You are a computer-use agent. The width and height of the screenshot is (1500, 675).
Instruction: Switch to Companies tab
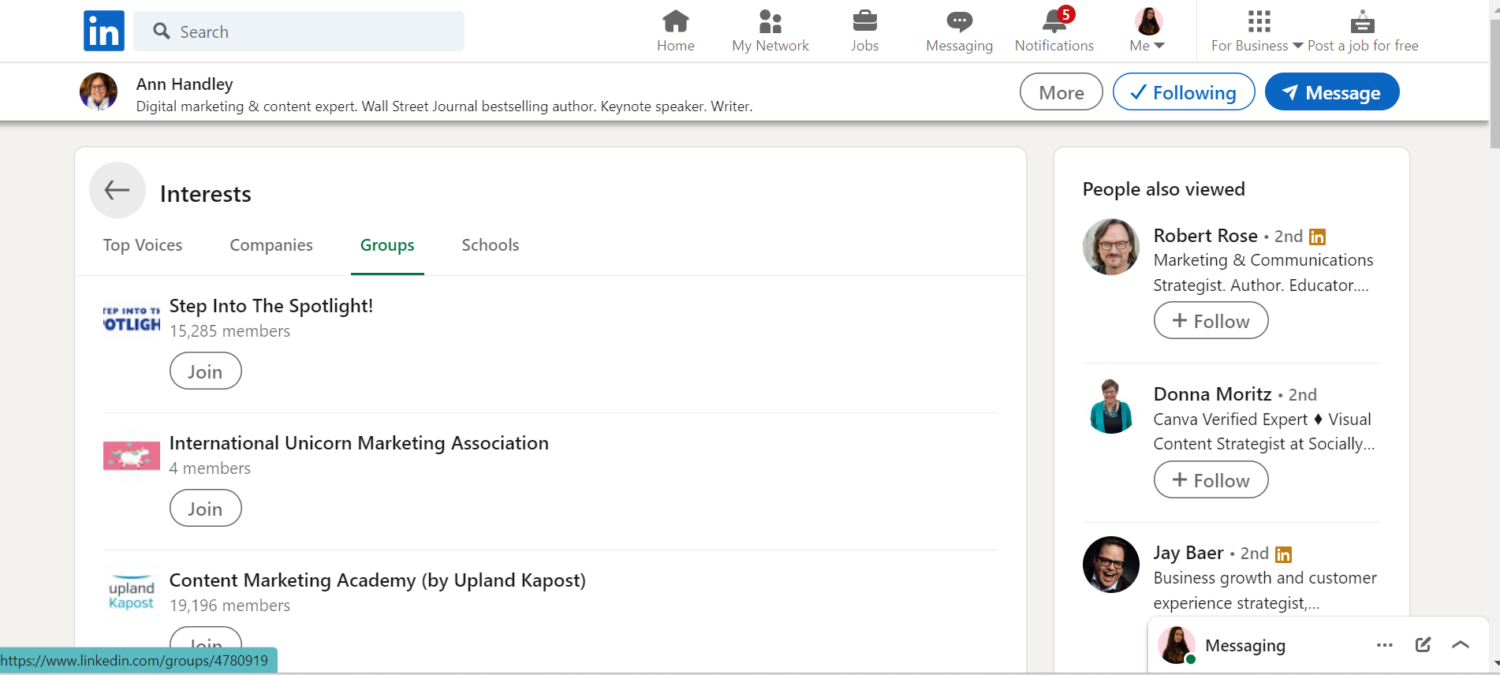271,245
